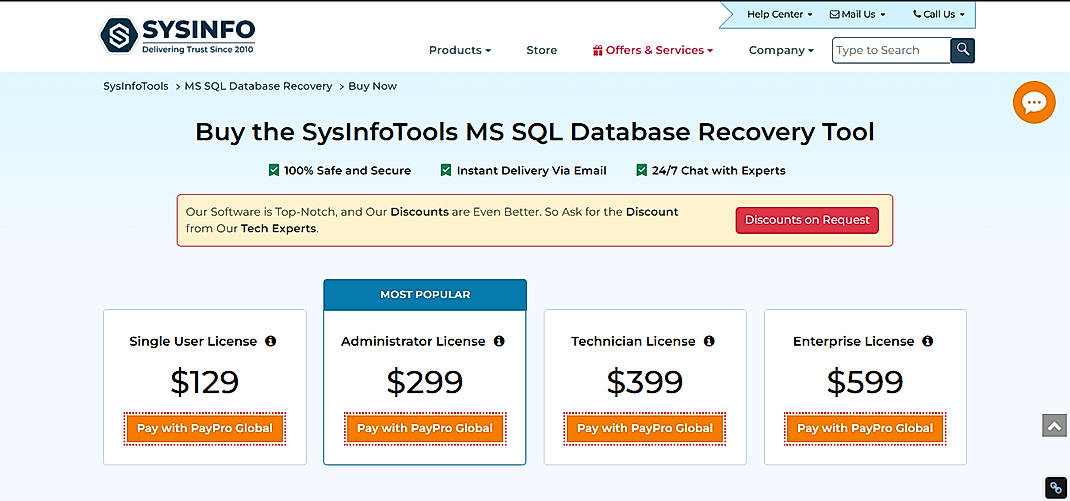Click the $299 price text
Screen dimensions: 1070x501
424,382
